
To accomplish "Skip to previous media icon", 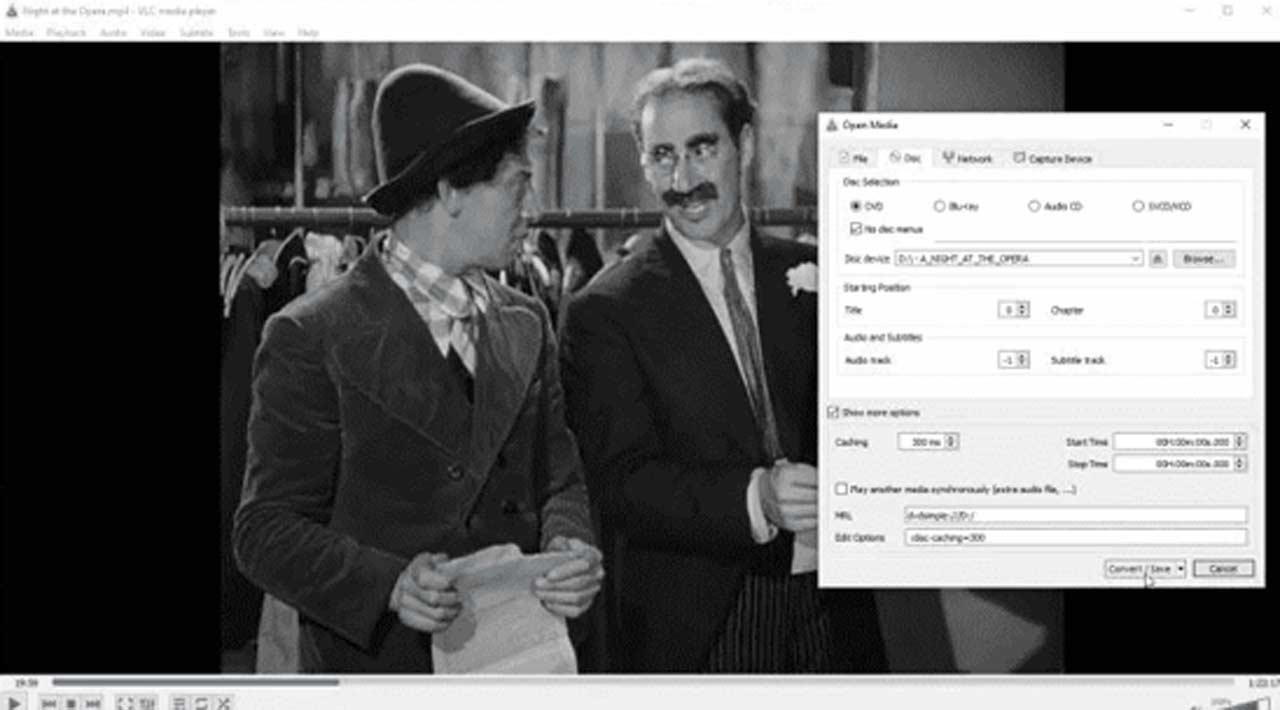I will (x=48, y=704).
